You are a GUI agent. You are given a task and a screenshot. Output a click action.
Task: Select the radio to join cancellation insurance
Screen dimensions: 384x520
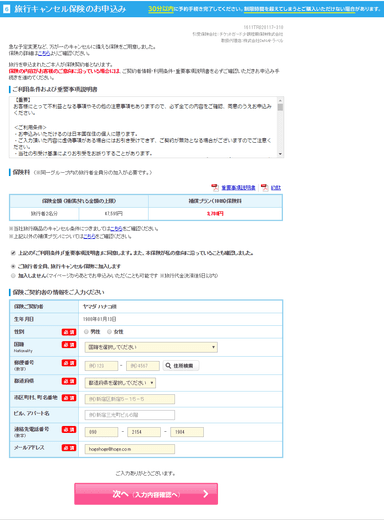pos(13,266)
